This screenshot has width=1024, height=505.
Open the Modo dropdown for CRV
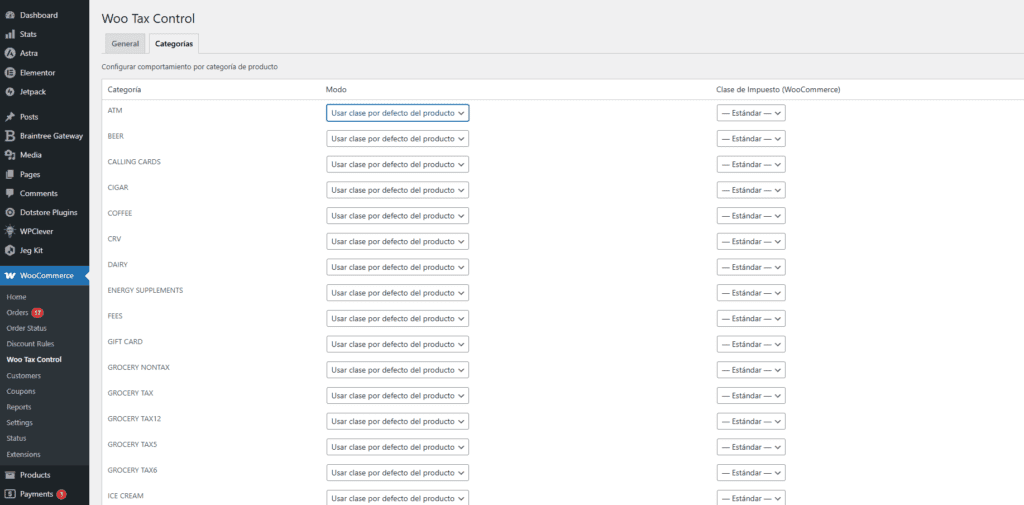pos(398,241)
